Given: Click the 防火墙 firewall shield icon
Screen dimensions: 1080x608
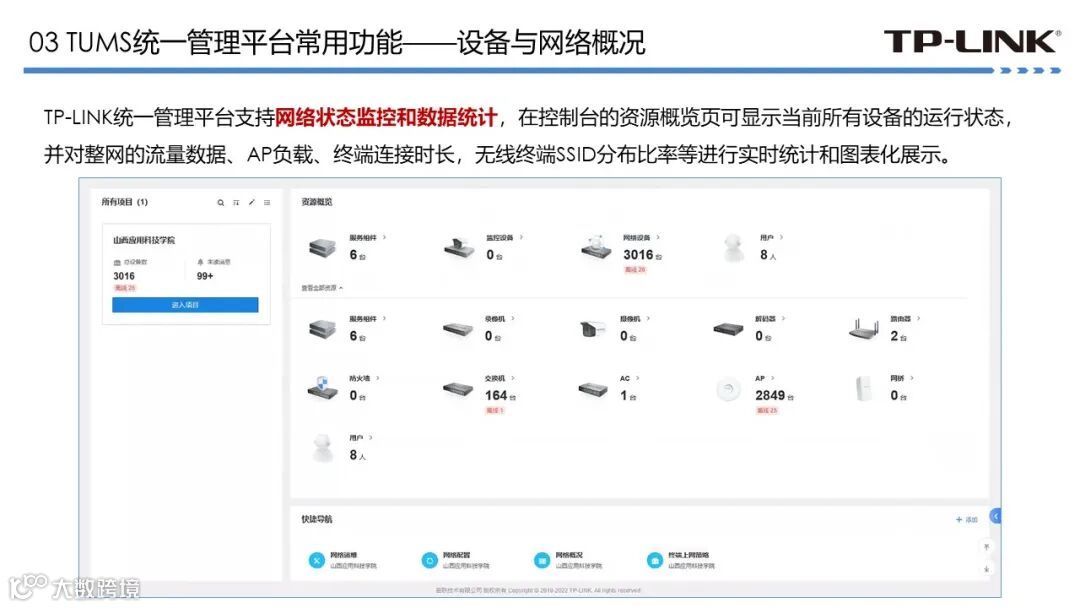Looking at the screenshot, I should click(322, 389).
